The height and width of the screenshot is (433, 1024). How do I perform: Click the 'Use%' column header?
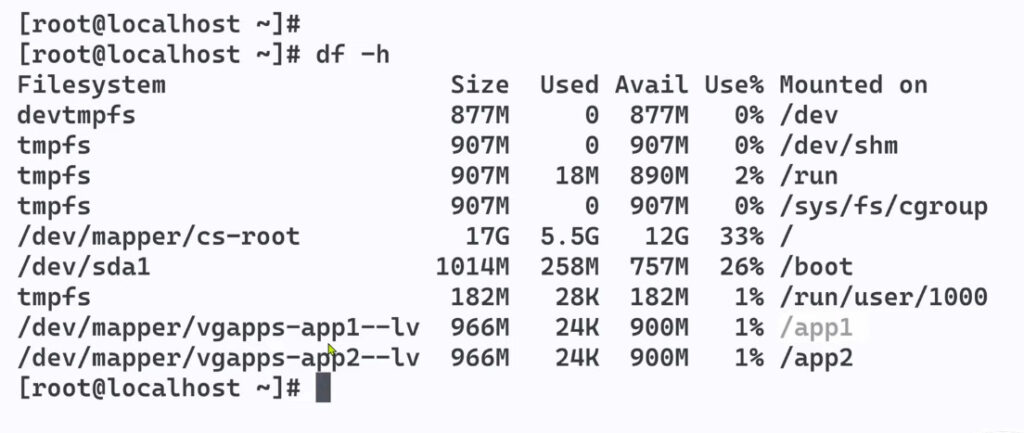click(734, 85)
